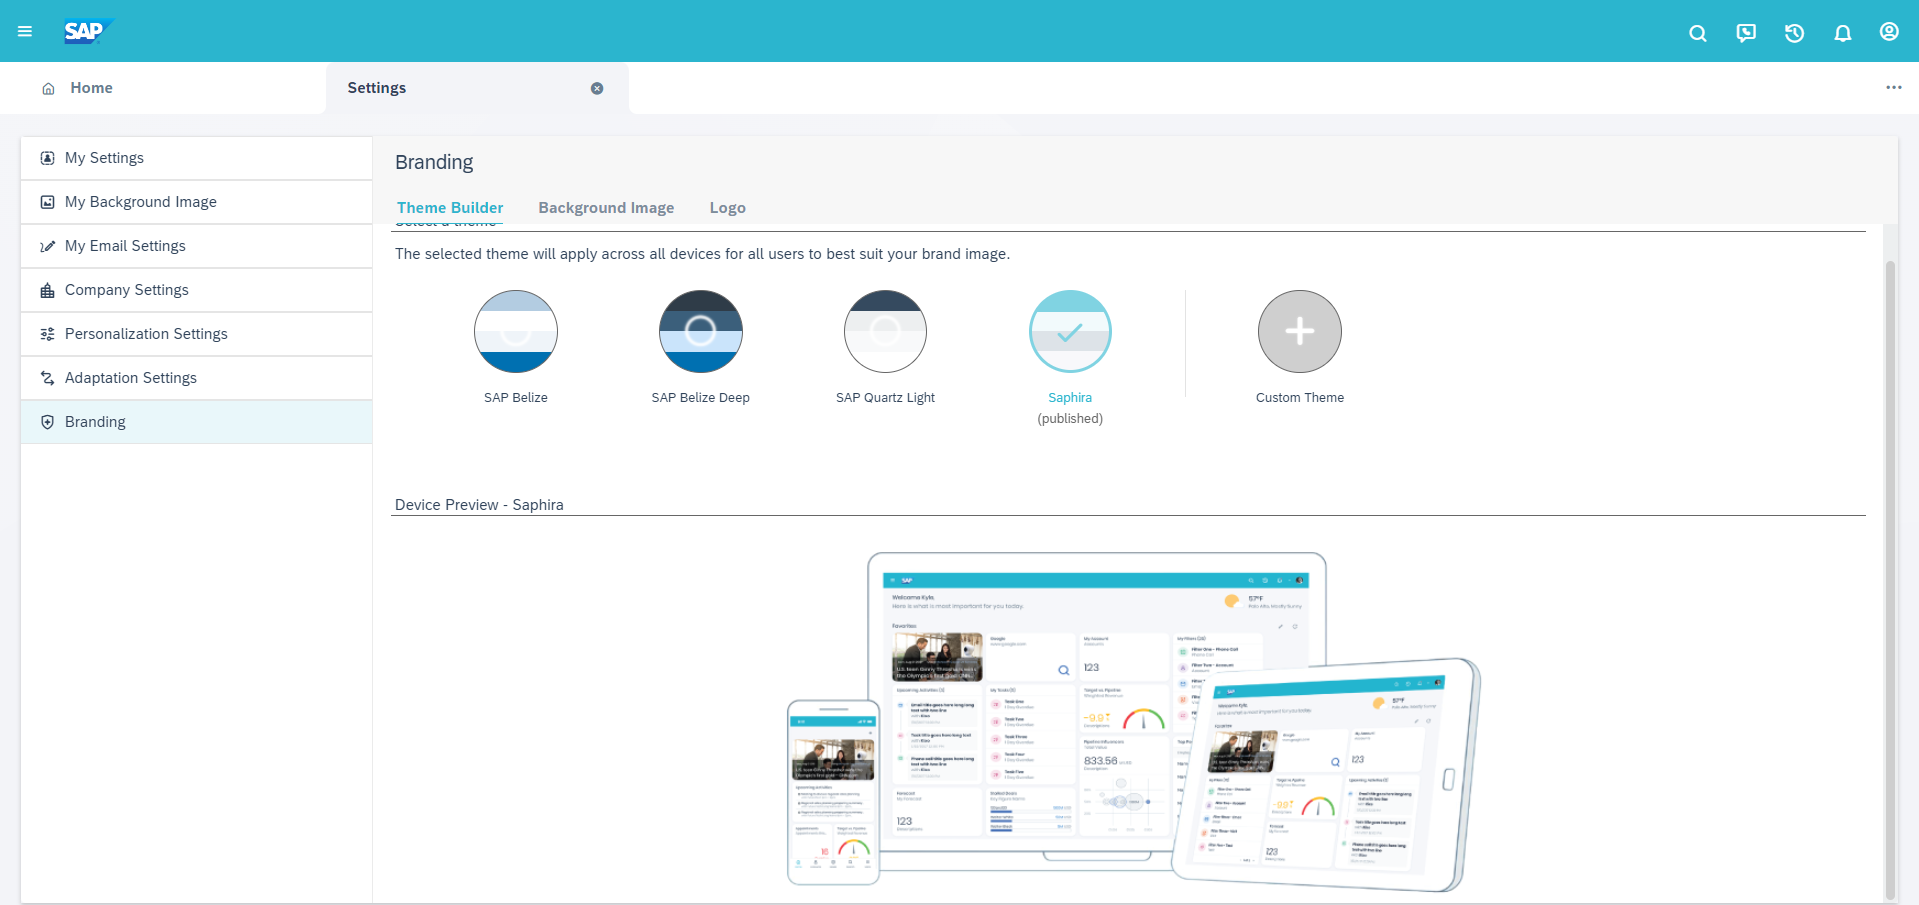
Task: Open the search icon in header
Action: pyautogui.click(x=1697, y=33)
